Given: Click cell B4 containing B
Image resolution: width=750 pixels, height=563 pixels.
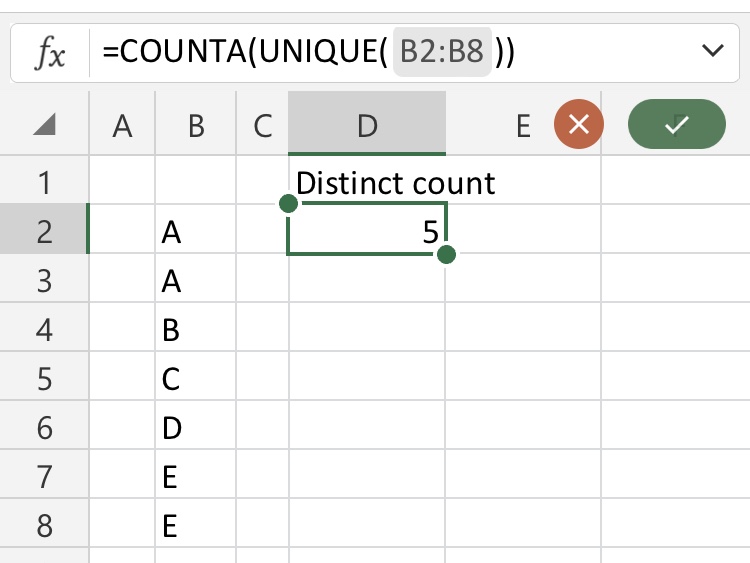Looking at the screenshot, I should (x=196, y=330).
